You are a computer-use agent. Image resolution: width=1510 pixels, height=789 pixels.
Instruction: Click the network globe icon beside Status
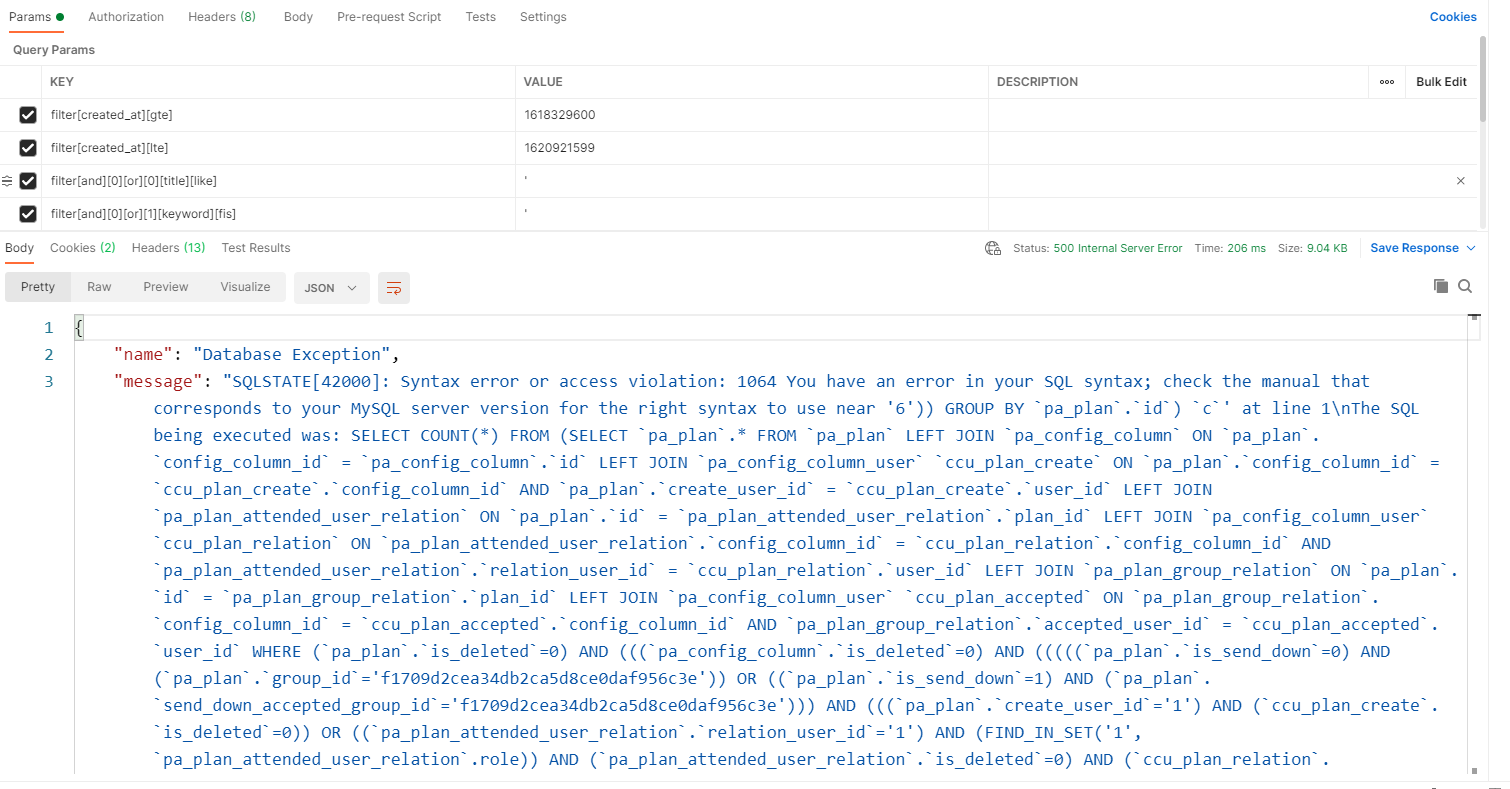tap(993, 248)
